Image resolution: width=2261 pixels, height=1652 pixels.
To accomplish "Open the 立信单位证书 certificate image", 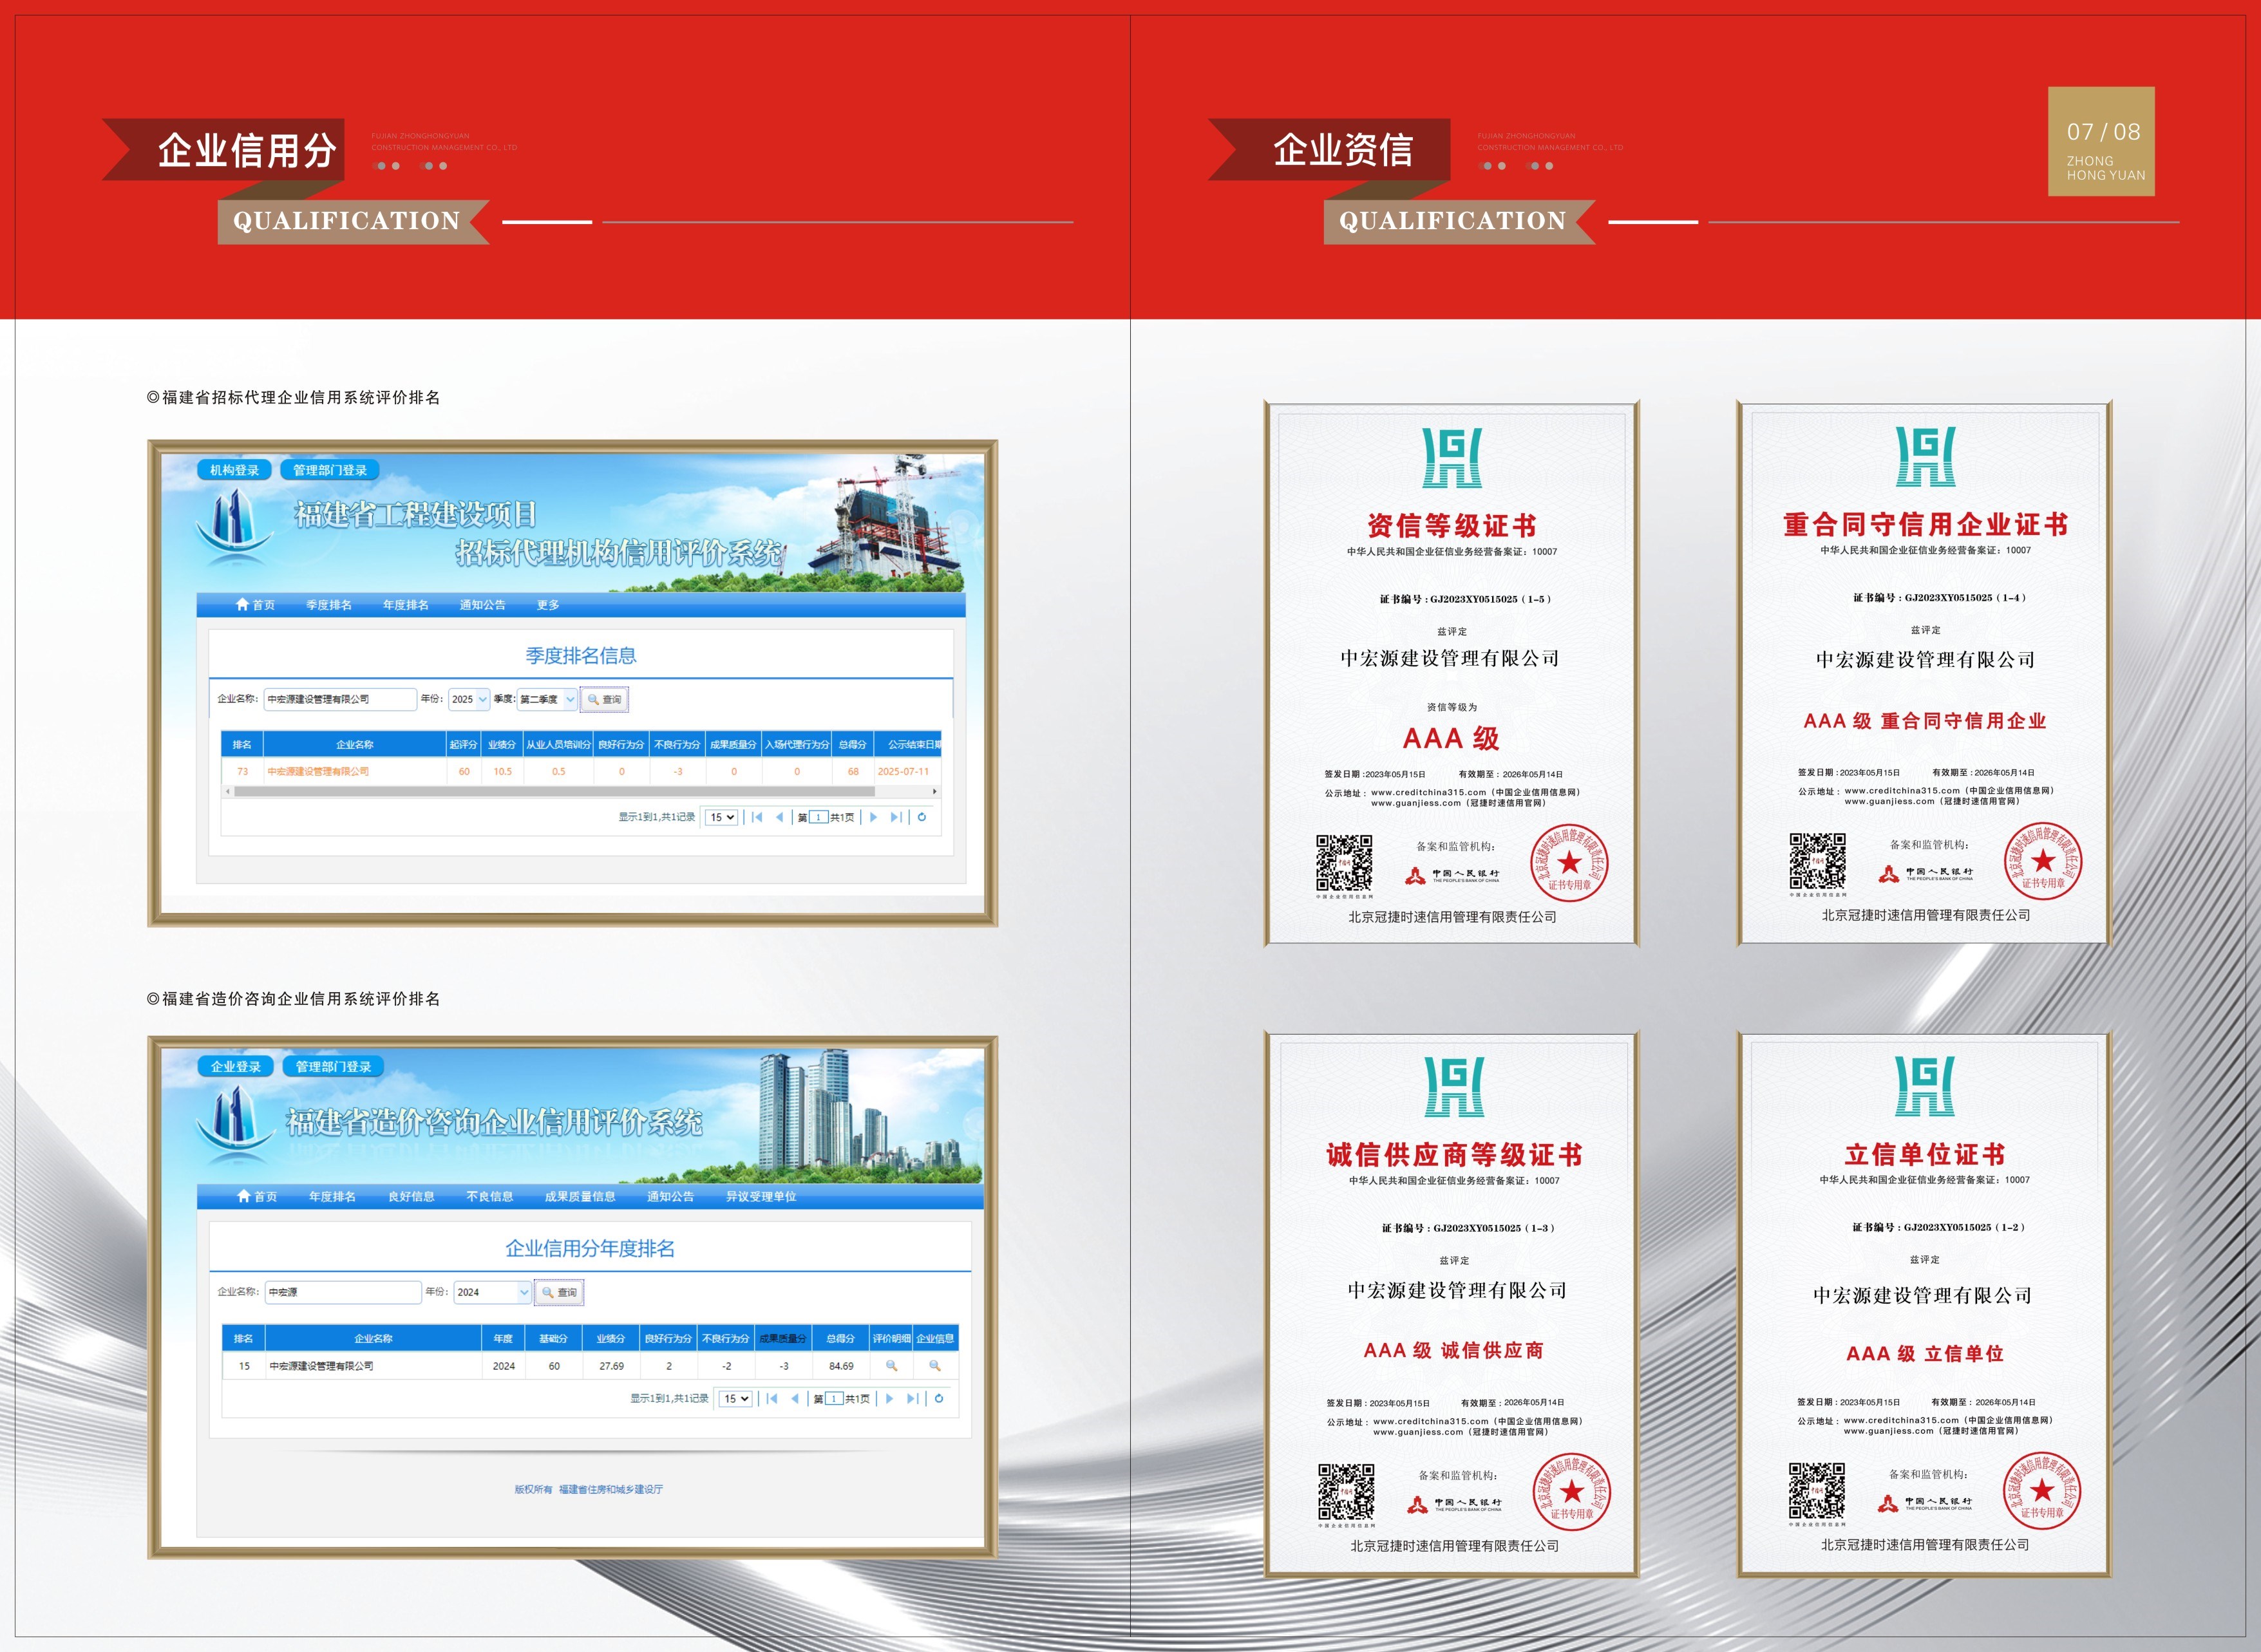I will 1924,1304.
